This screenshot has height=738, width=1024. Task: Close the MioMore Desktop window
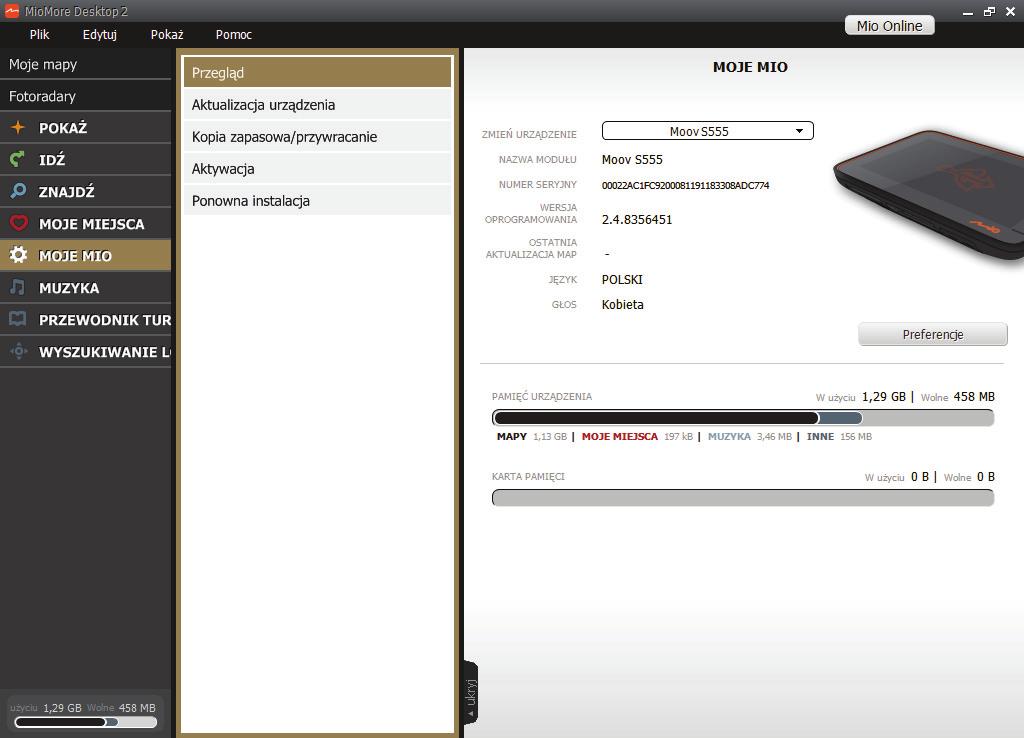pyautogui.click(x=1010, y=11)
